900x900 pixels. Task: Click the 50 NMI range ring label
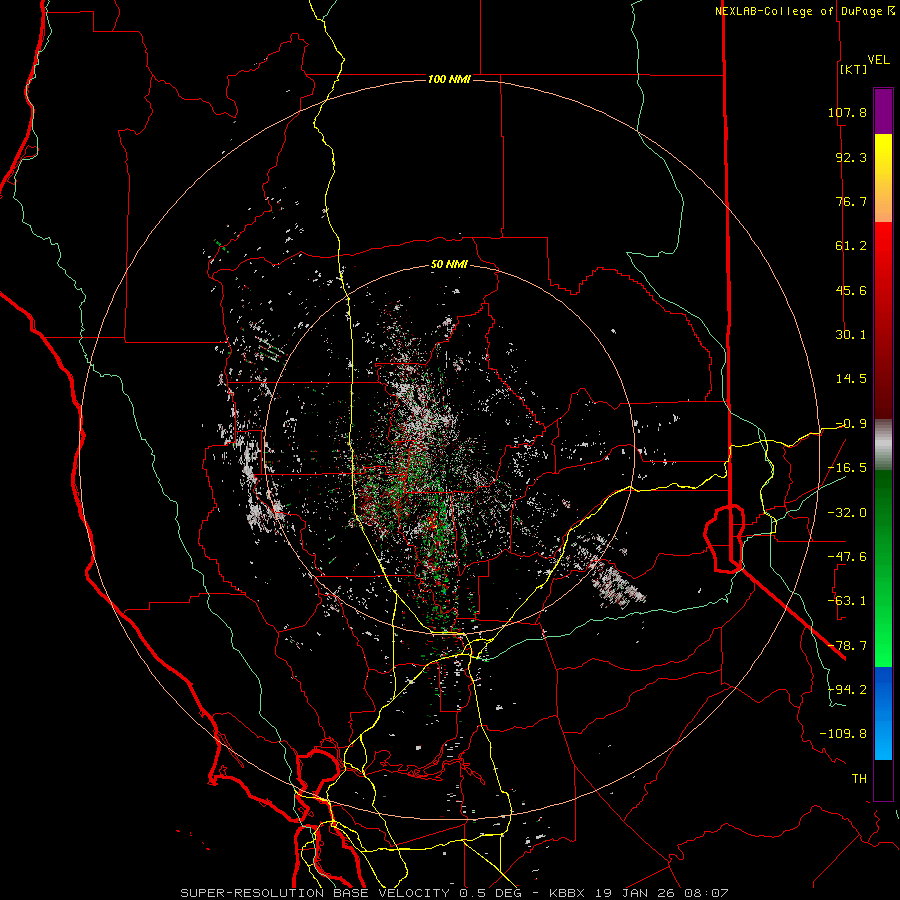coord(449,265)
